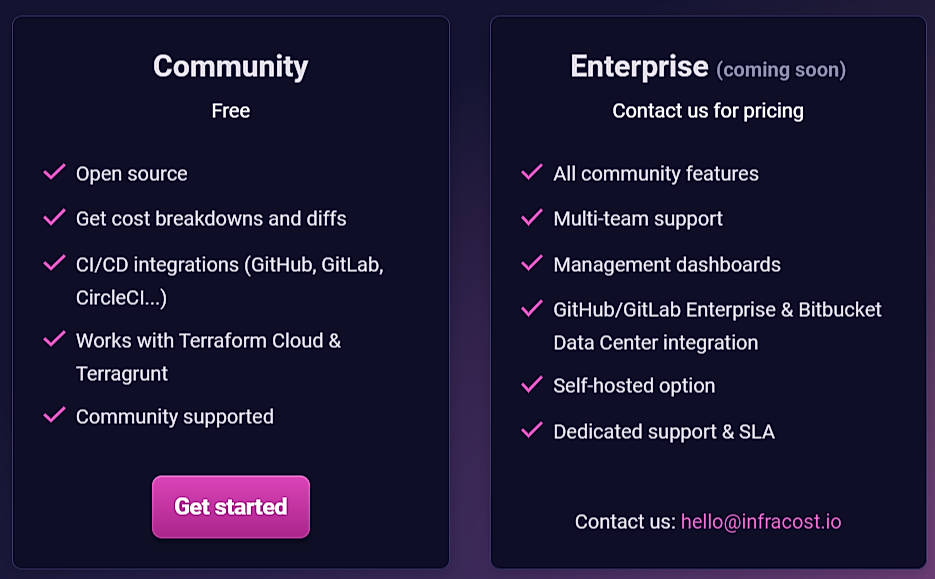The width and height of the screenshot is (935, 579).
Task: Click checkmark next to All community features
Action: [532, 173]
